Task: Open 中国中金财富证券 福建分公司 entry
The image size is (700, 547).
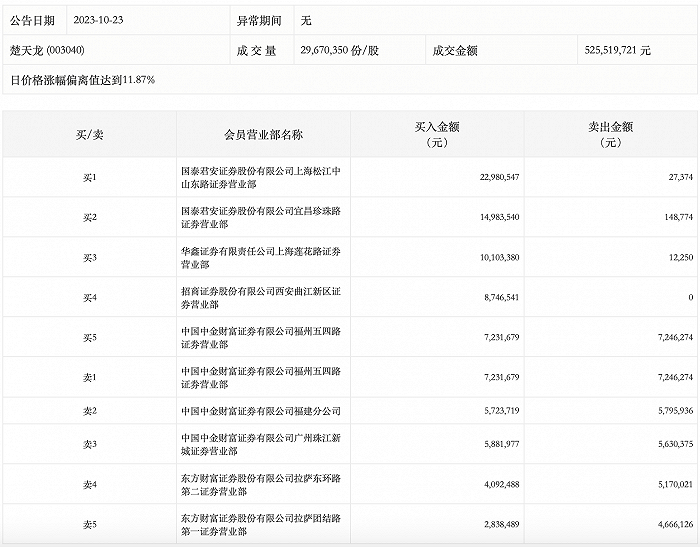Action: click(x=261, y=411)
